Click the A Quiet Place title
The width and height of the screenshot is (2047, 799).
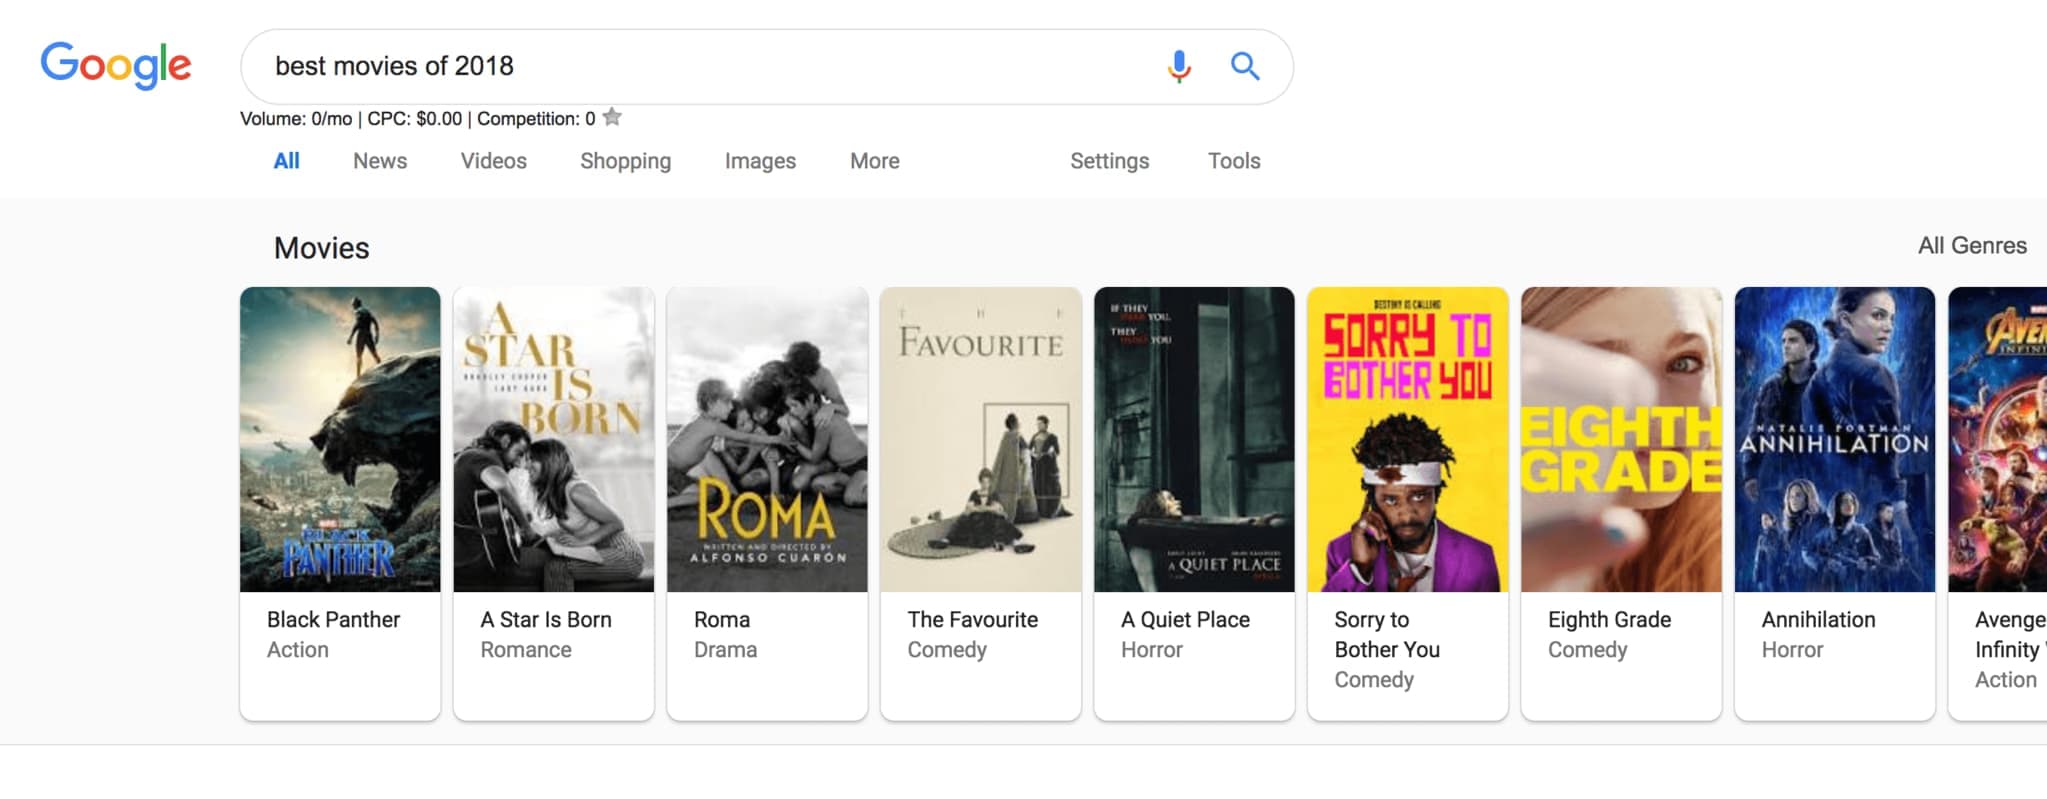(1185, 620)
